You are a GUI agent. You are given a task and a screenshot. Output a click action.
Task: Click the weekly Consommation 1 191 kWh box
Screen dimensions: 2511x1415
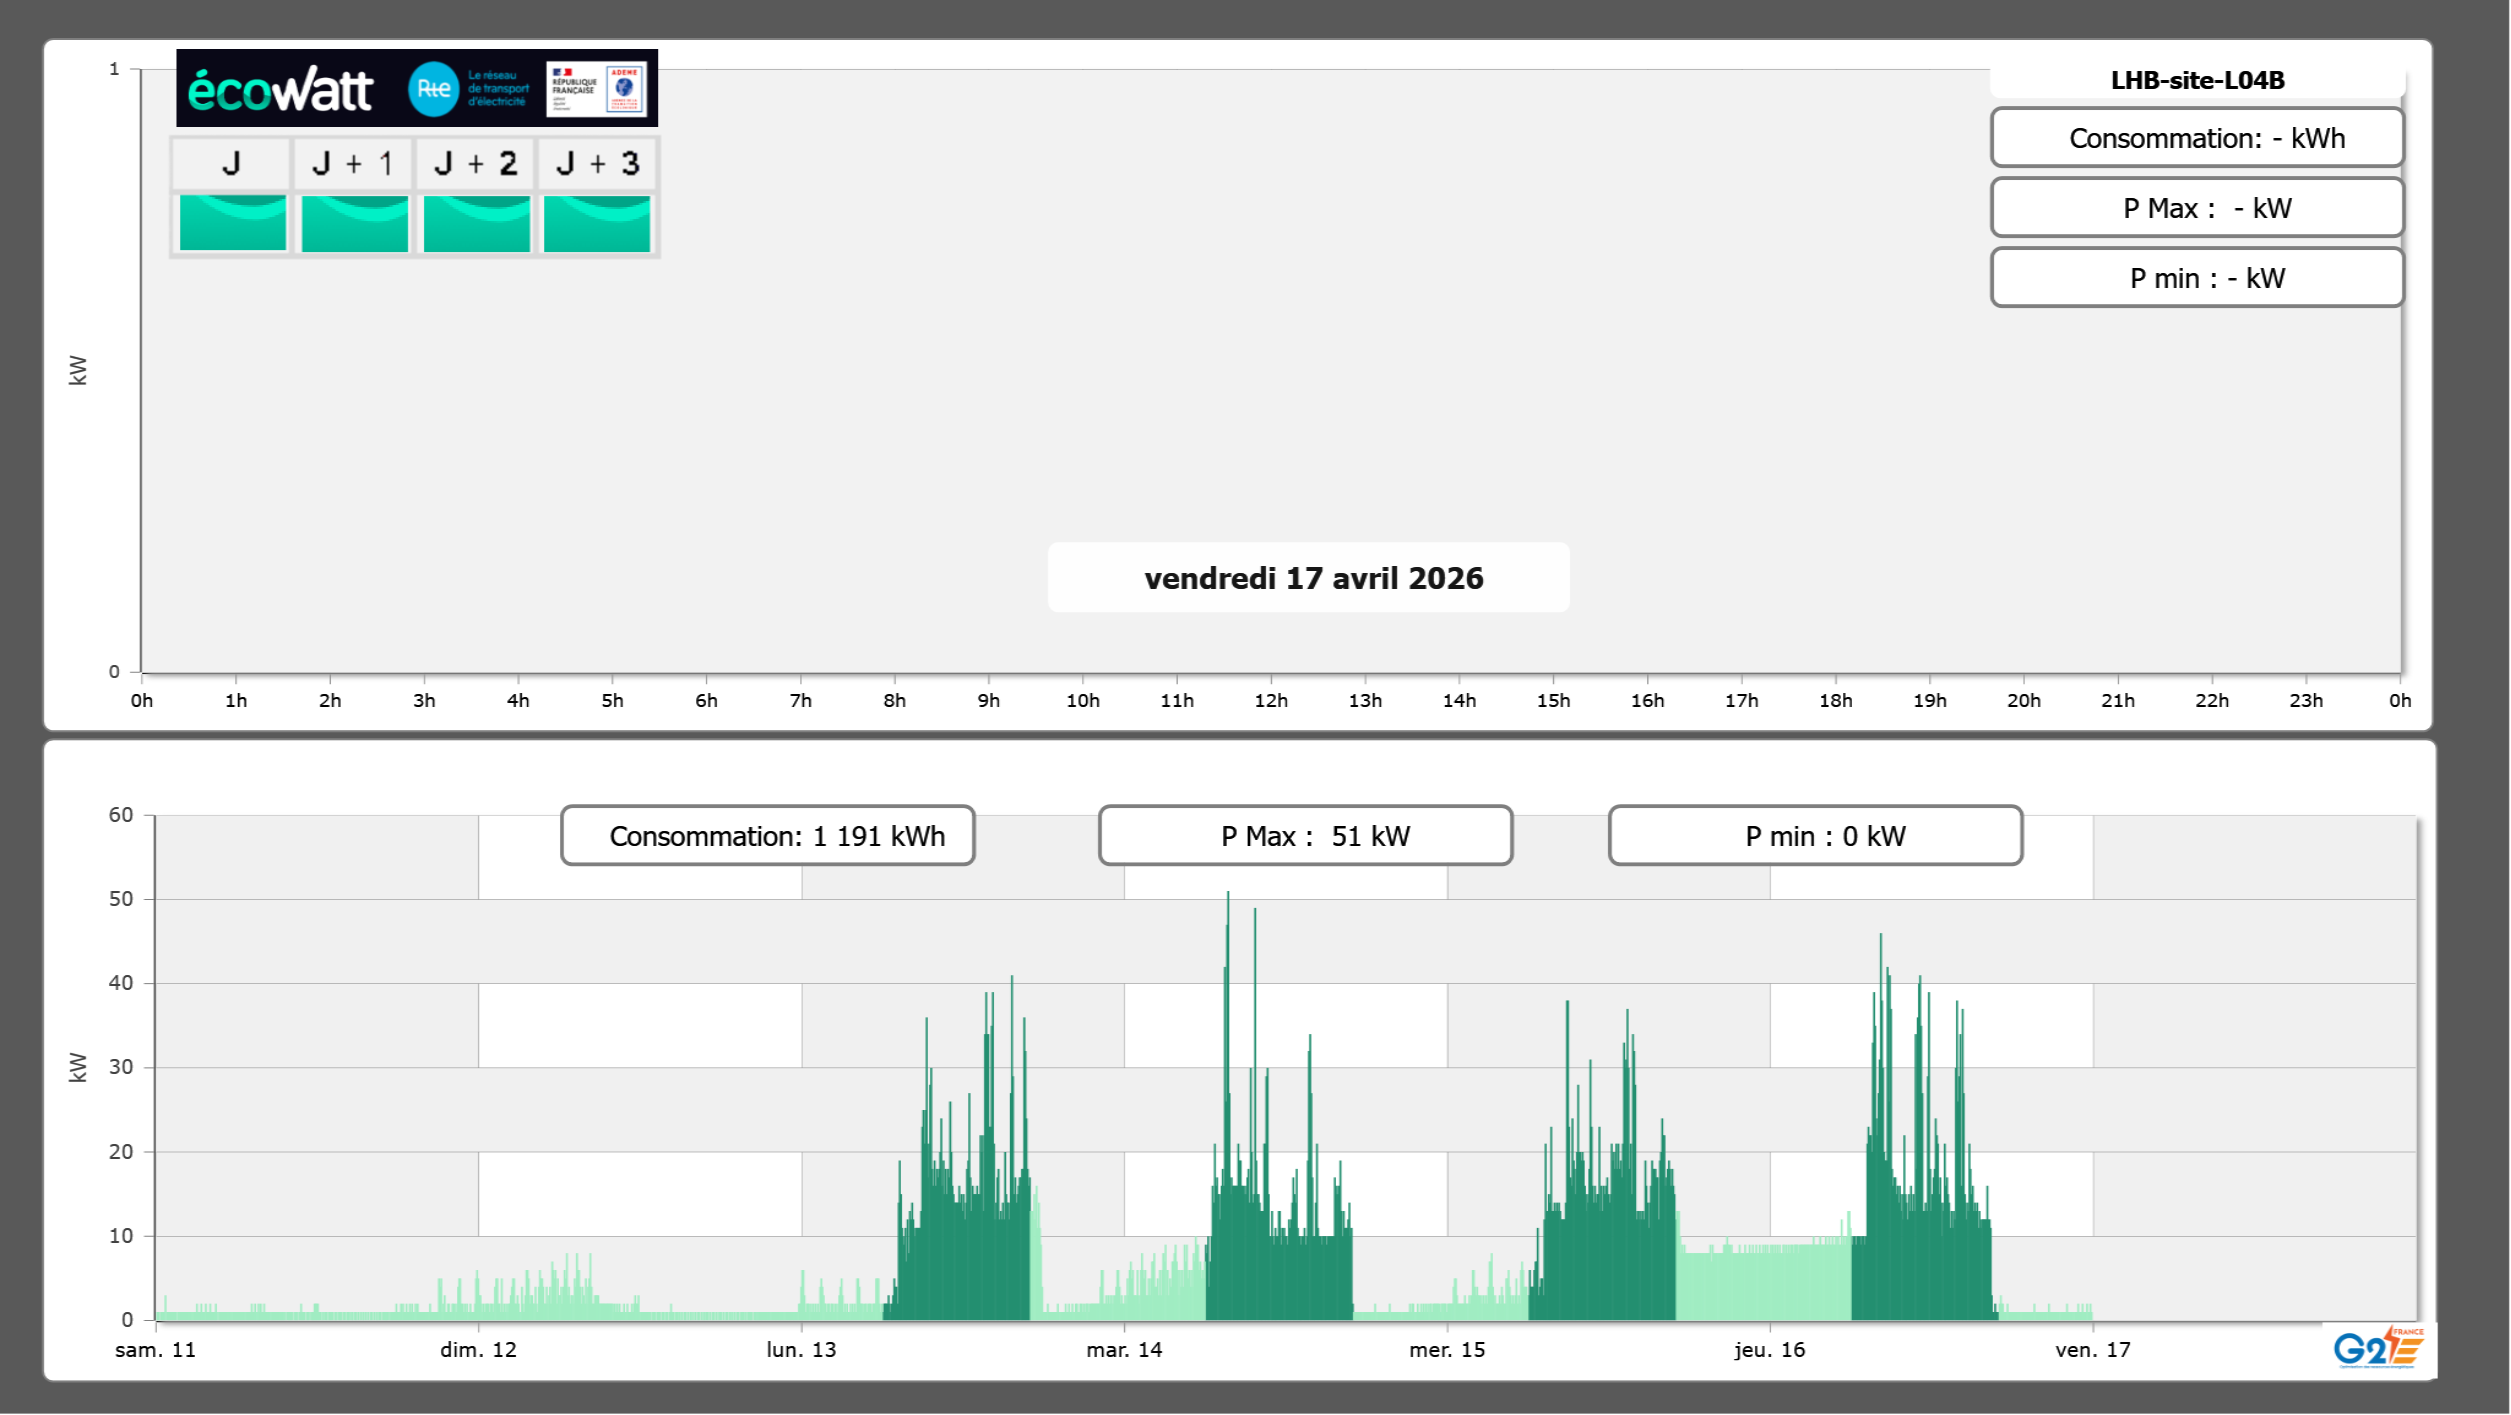coord(767,836)
